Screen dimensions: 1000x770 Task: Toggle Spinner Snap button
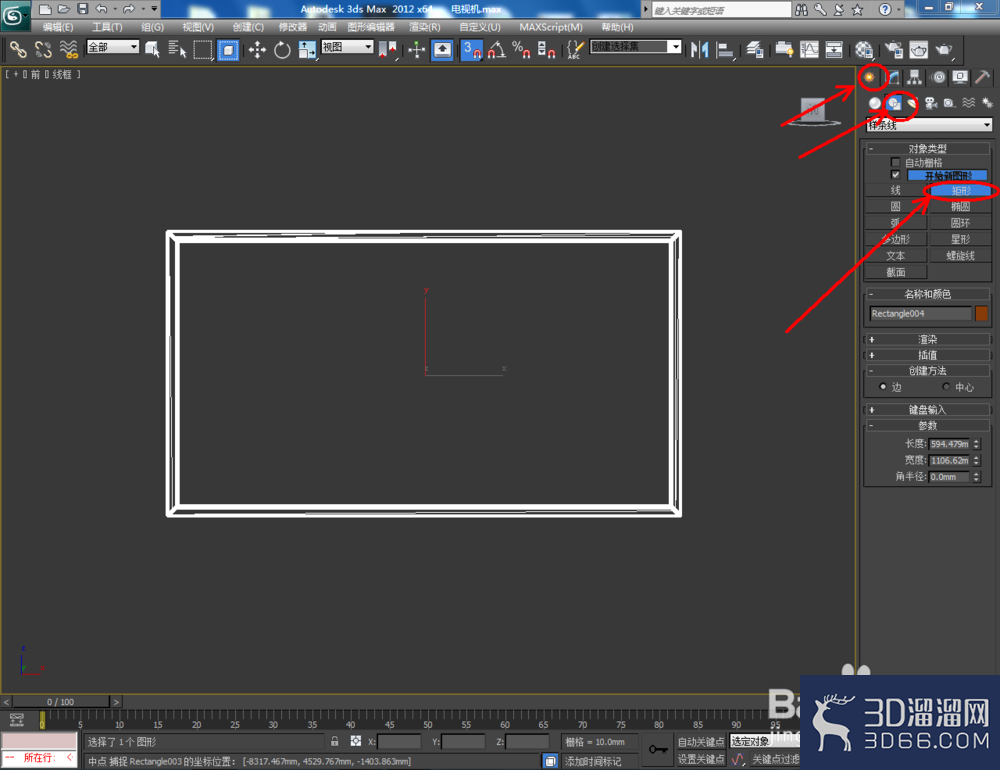pyautogui.click(x=546, y=49)
